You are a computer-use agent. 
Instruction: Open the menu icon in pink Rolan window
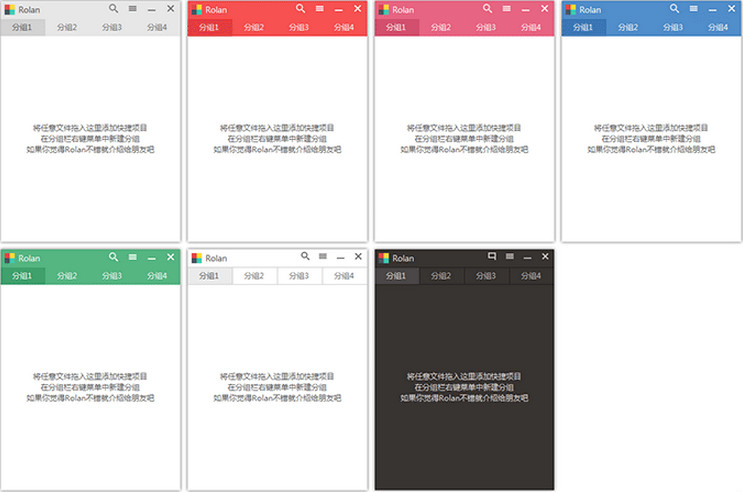point(507,9)
